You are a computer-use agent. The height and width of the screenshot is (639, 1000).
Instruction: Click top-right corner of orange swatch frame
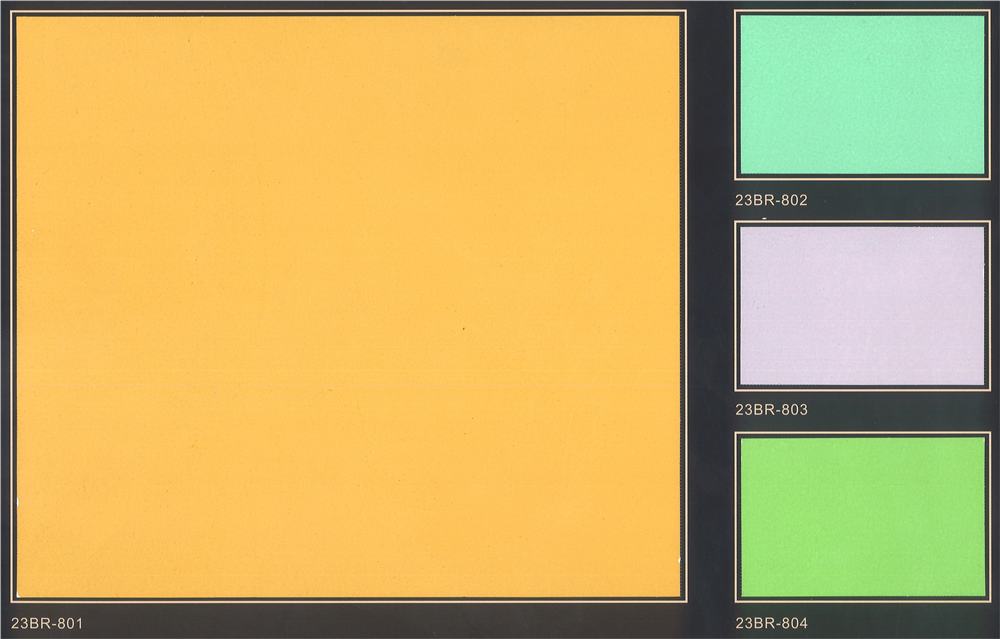tap(686, 11)
